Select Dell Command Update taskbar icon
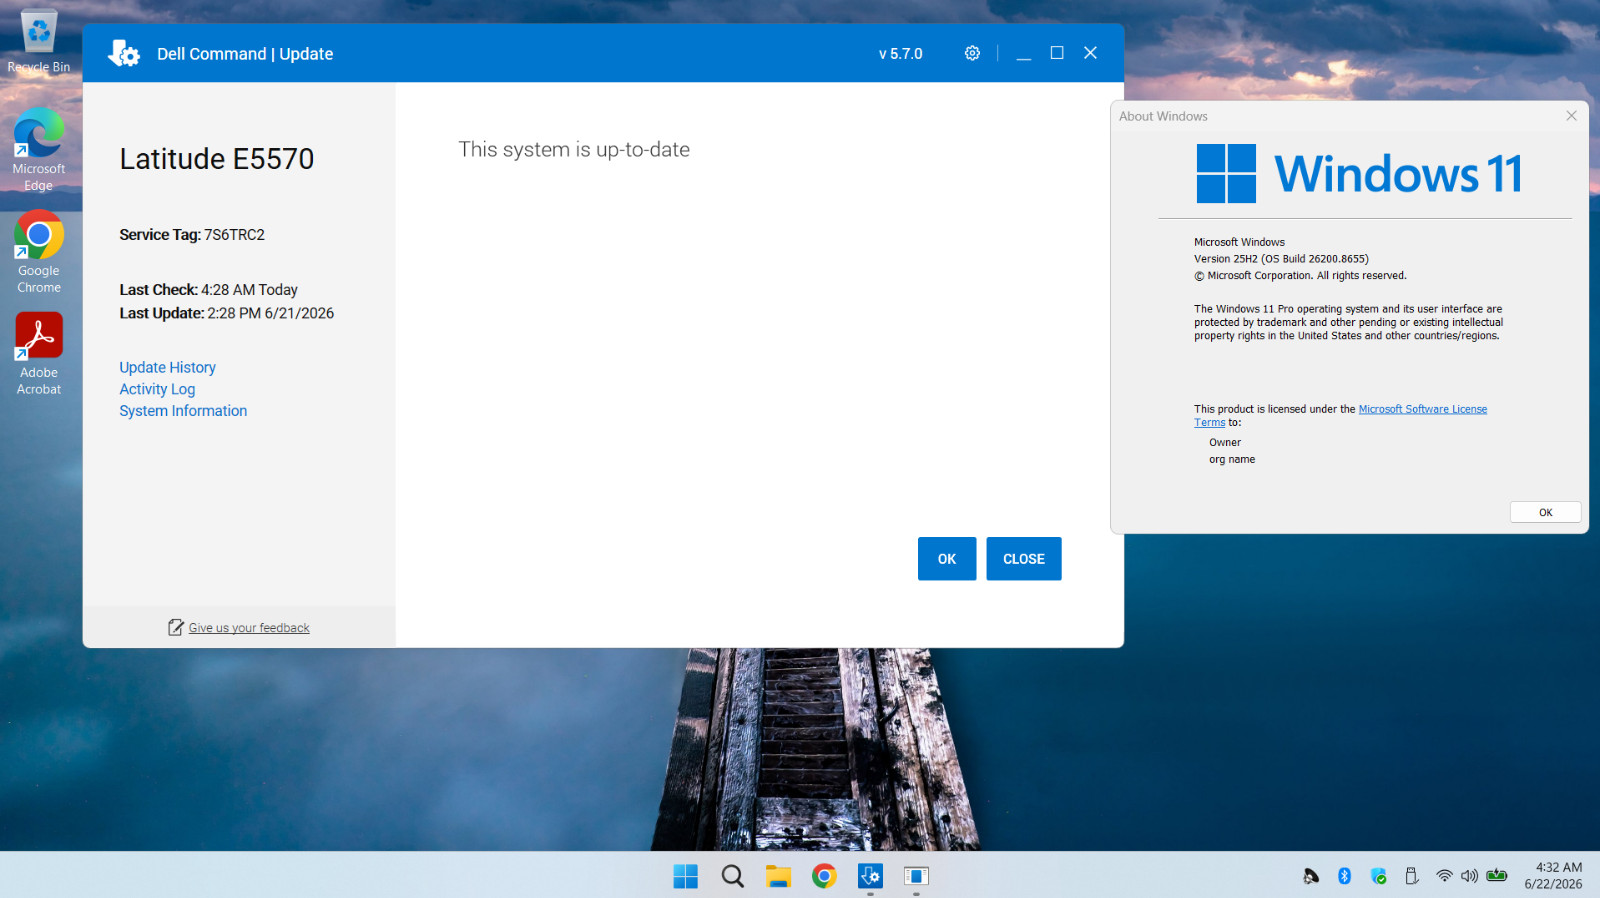 click(x=870, y=876)
